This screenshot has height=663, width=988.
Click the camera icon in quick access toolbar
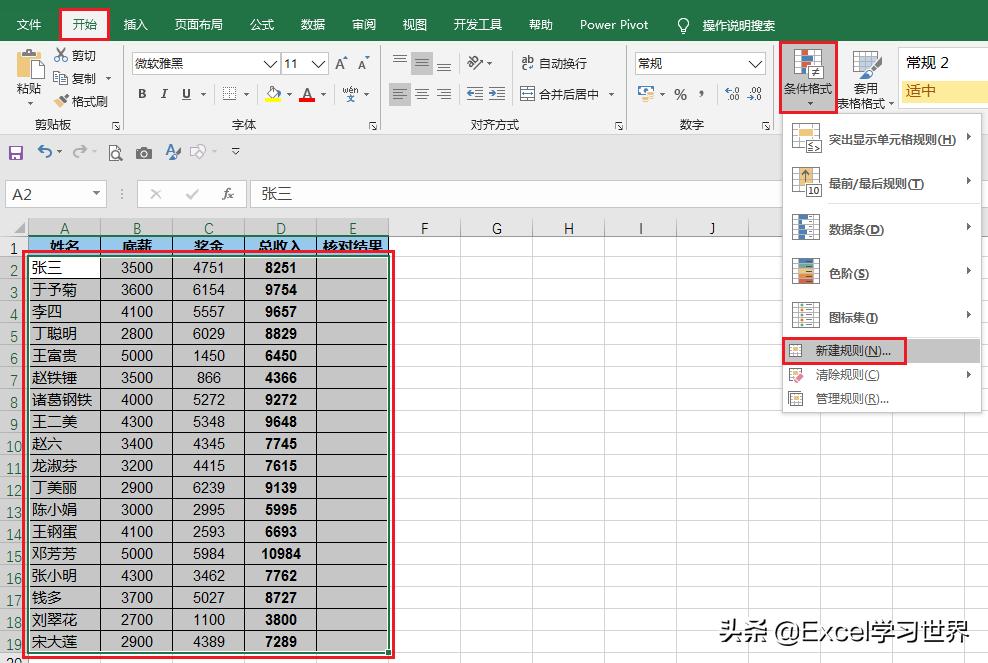pos(144,153)
